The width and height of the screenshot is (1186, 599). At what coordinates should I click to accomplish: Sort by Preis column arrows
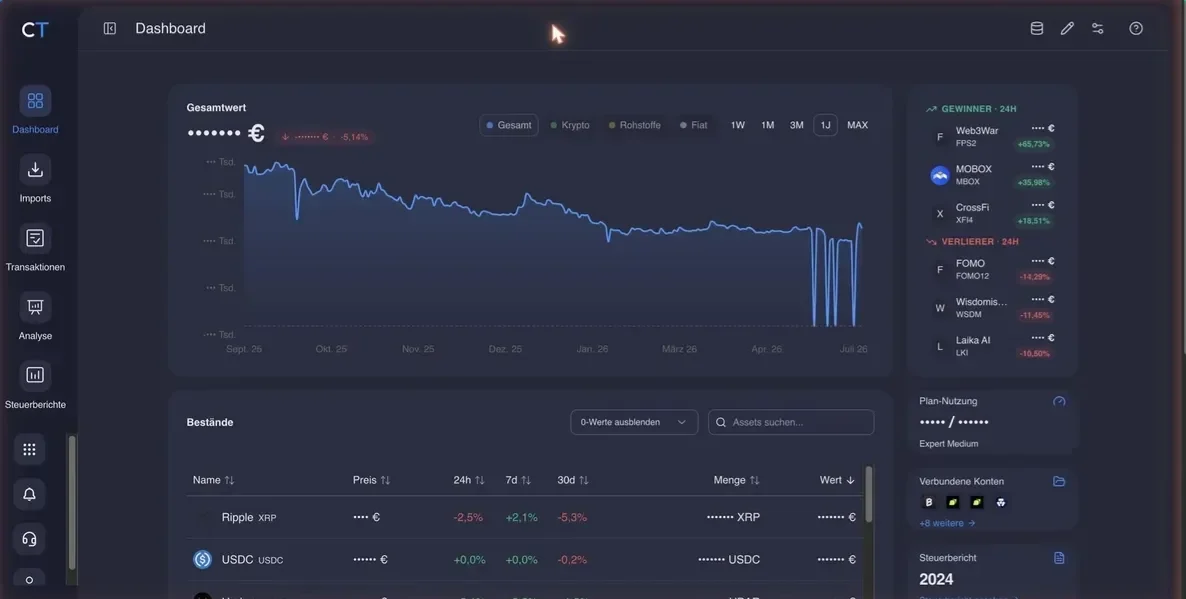coord(385,480)
